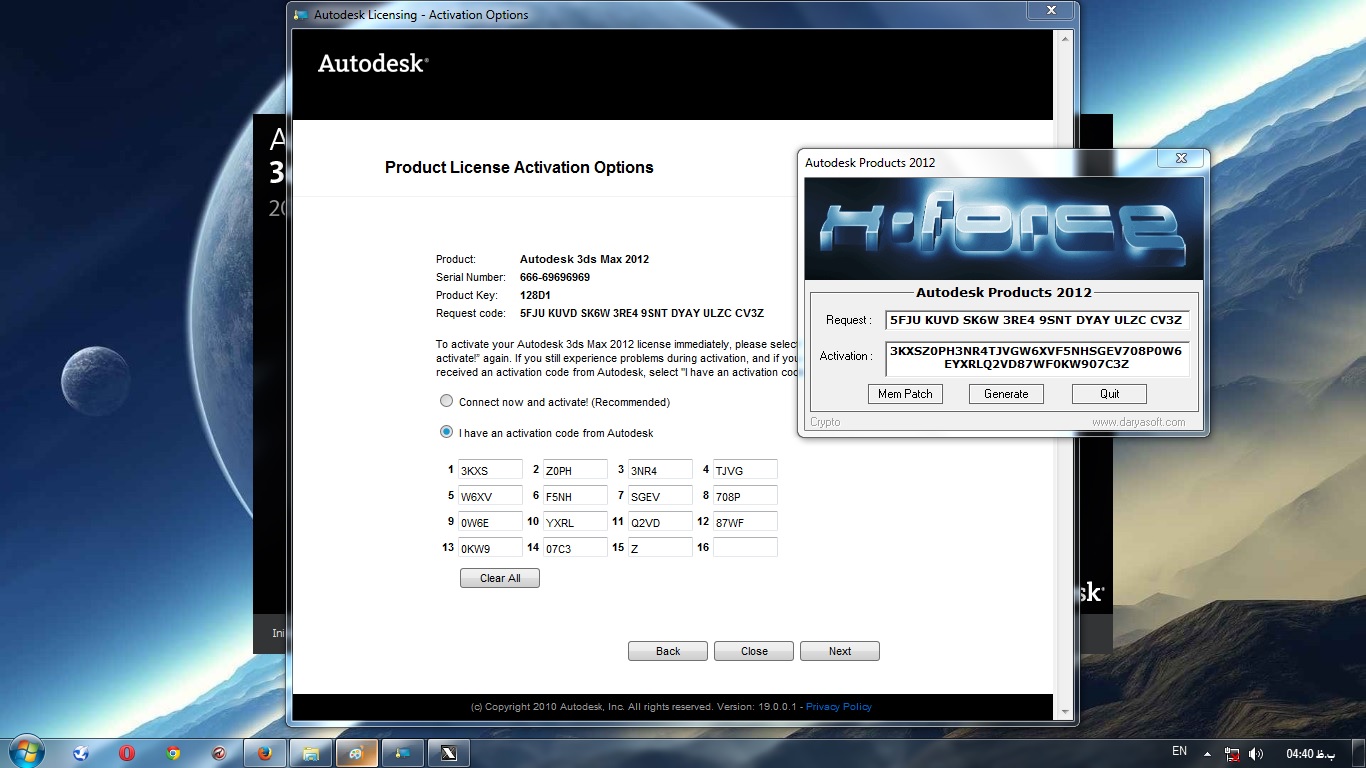This screenshot has width=1366, height=768.
Task: Click activation code box 4 containing TJVG
Action: point(745,470)
